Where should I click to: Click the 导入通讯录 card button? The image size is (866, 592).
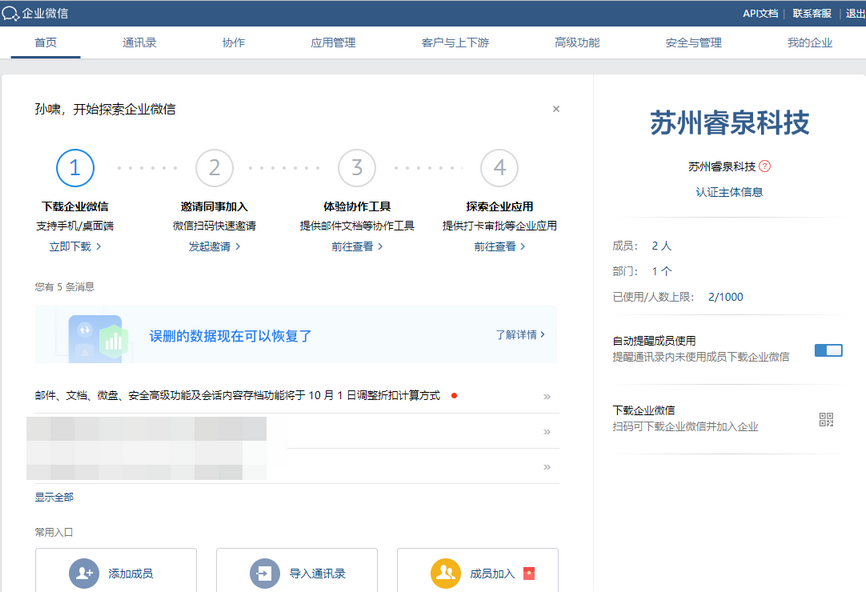[297, 570]
